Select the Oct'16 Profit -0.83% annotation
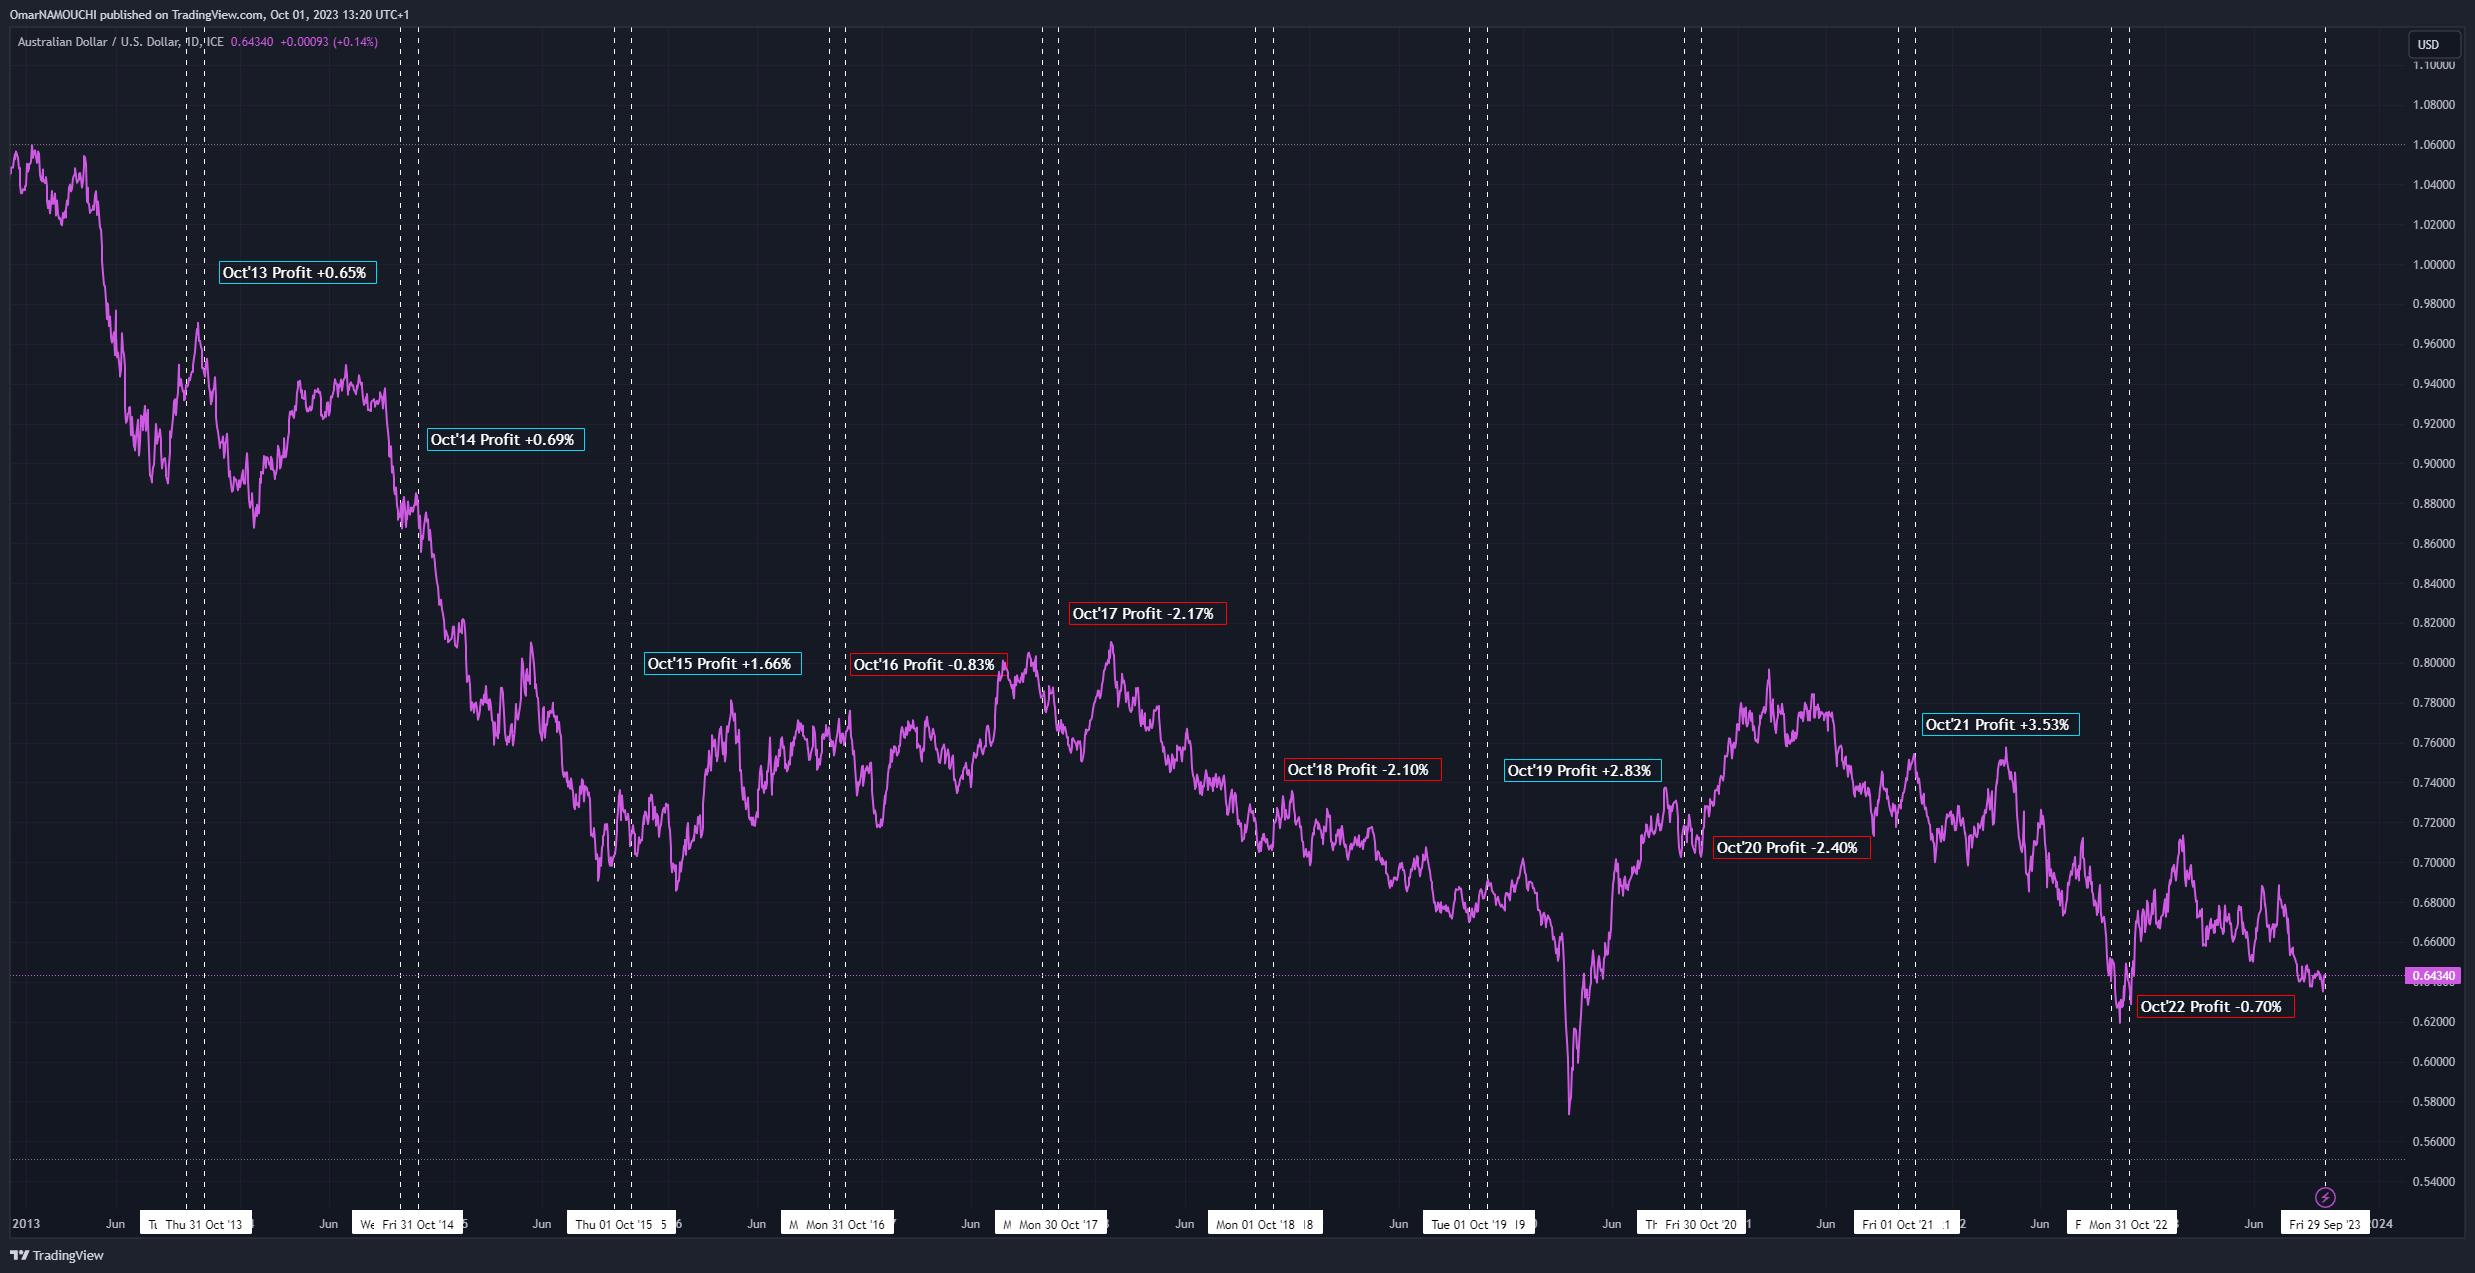 pyautogui.click(x=928, y=665)
